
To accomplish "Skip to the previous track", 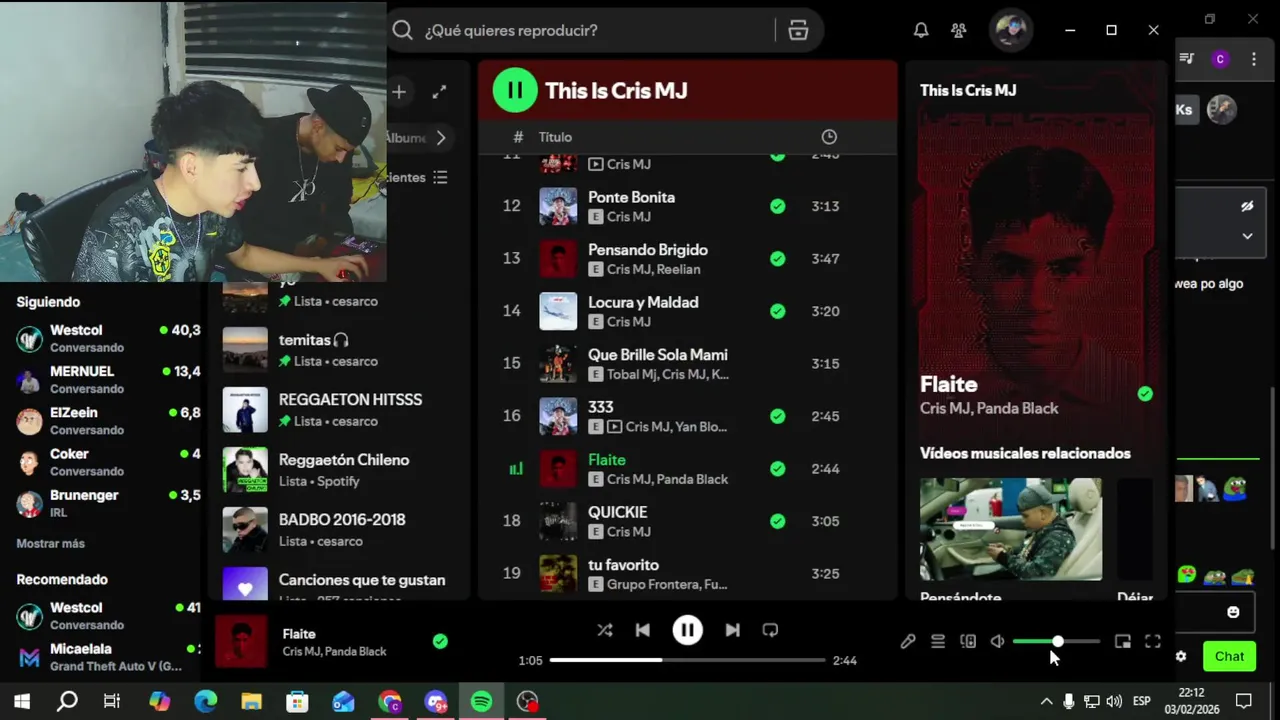I will (x=643, y=630).
